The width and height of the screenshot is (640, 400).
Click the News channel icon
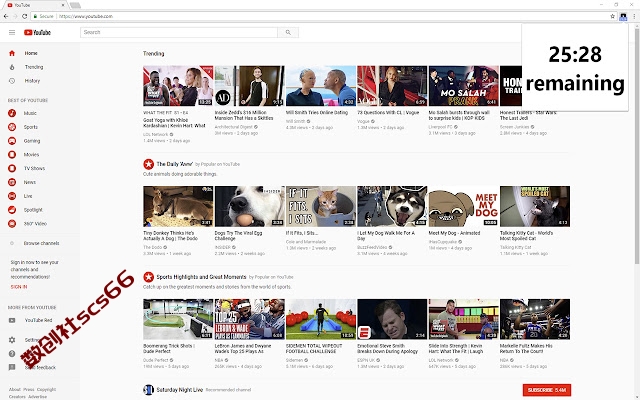click(12, 182)
